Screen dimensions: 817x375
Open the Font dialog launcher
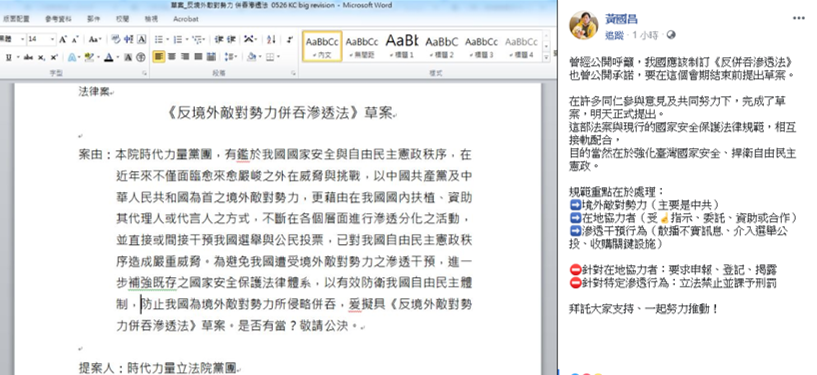click(144, 74)
